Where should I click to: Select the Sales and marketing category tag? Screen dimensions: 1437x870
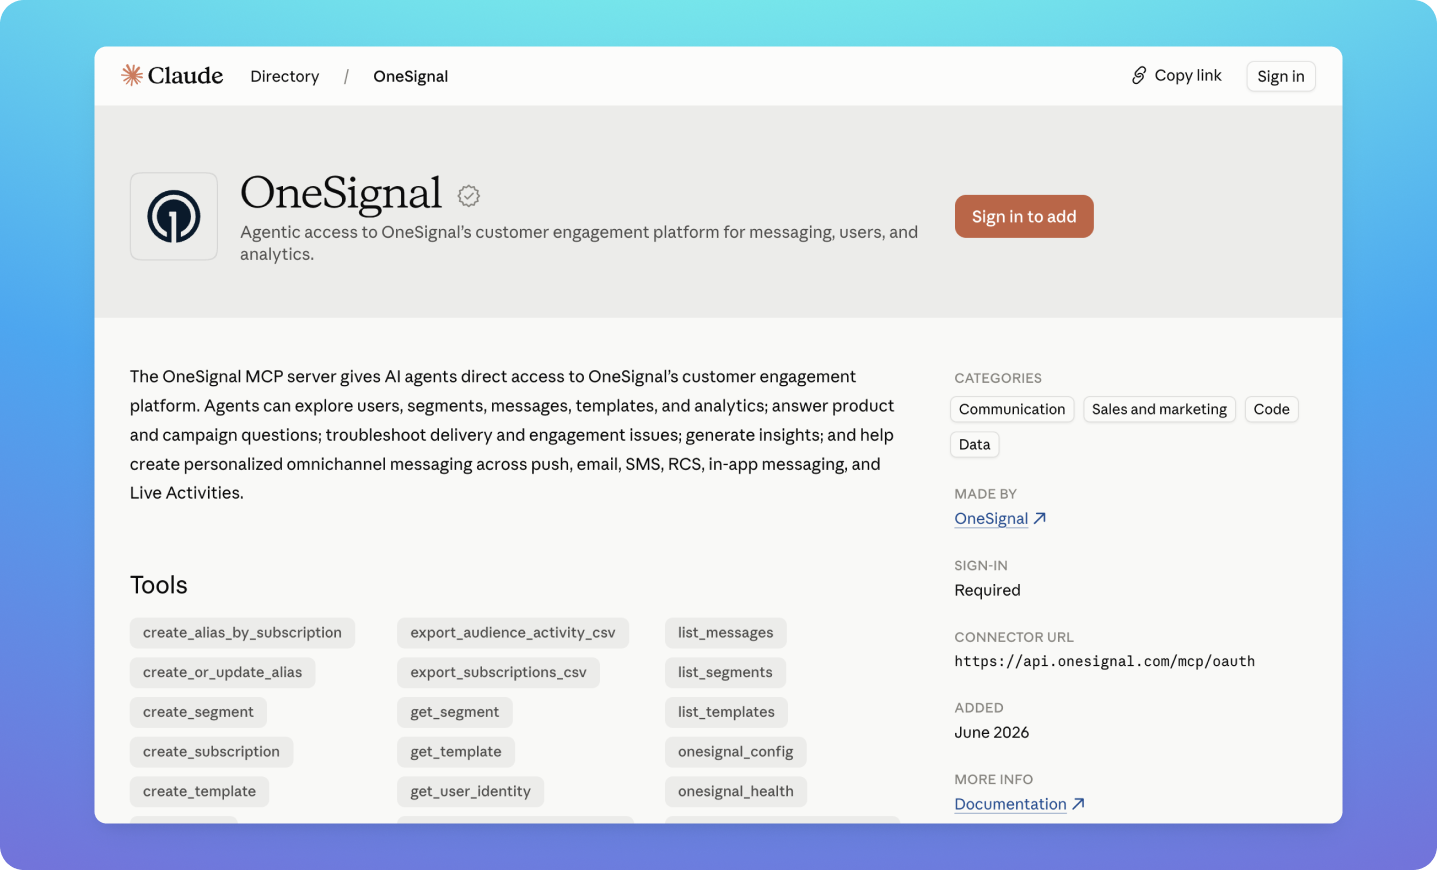[x=1159, y=409]
